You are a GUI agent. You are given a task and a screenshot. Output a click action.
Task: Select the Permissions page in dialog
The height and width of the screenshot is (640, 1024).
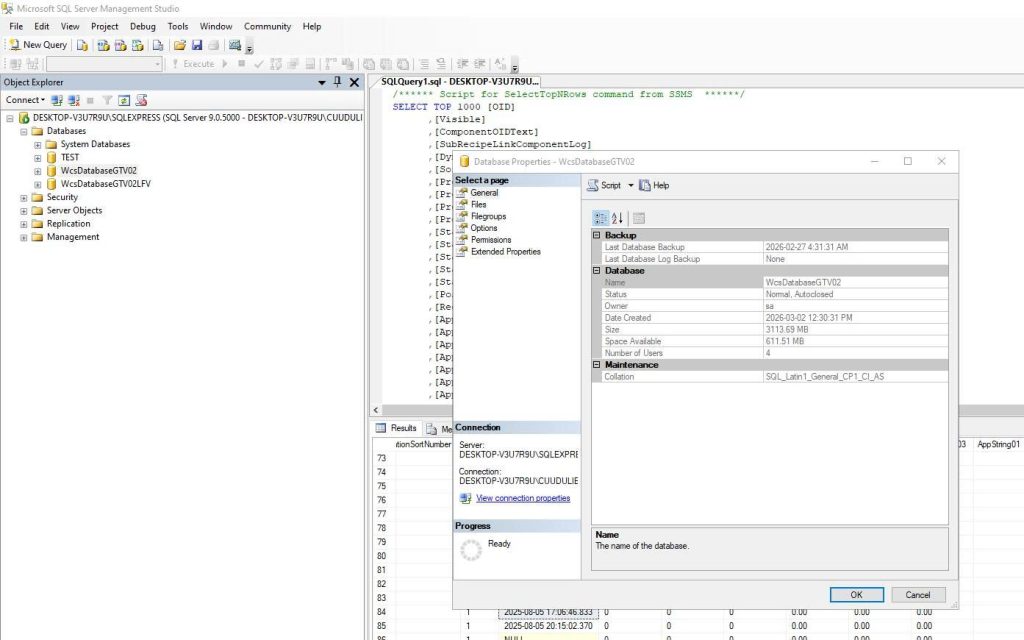490,240
